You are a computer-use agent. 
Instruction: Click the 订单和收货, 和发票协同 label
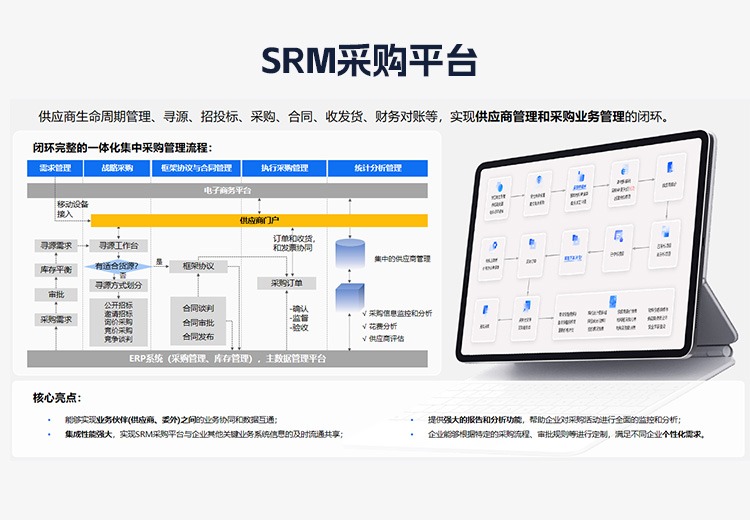point(294,243)
